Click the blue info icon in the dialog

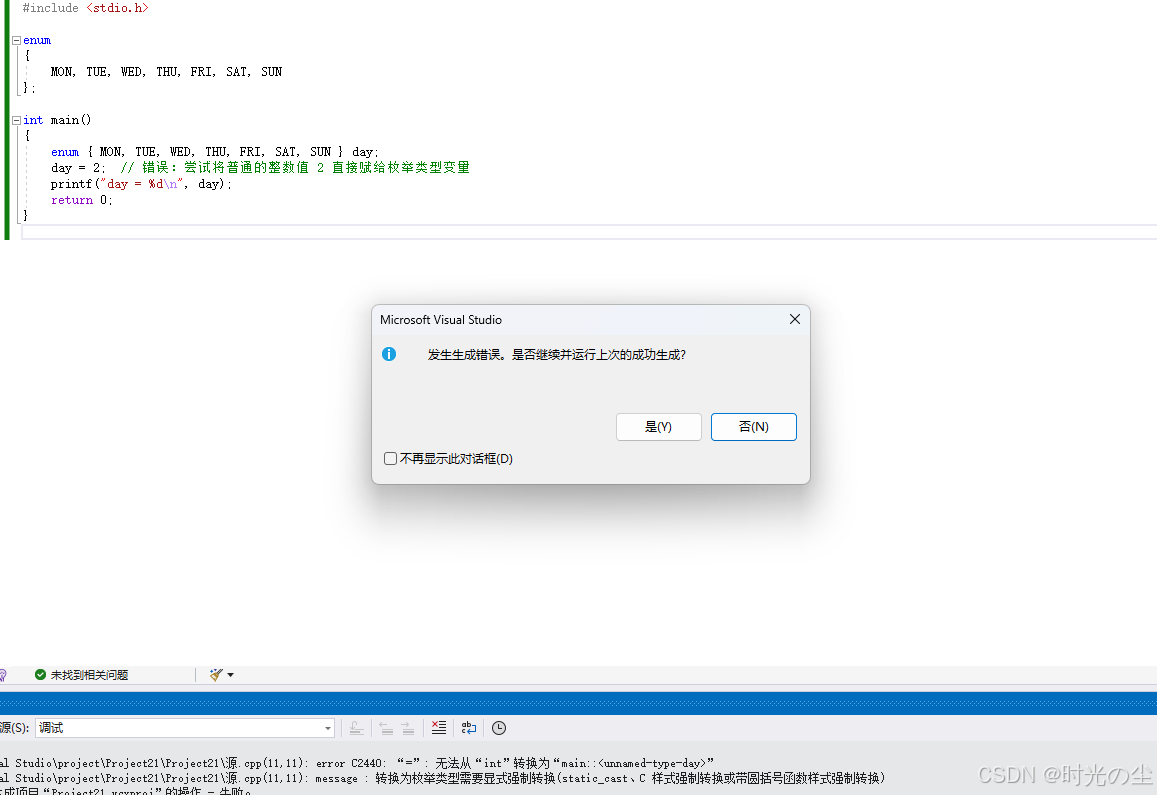point(389,354)
